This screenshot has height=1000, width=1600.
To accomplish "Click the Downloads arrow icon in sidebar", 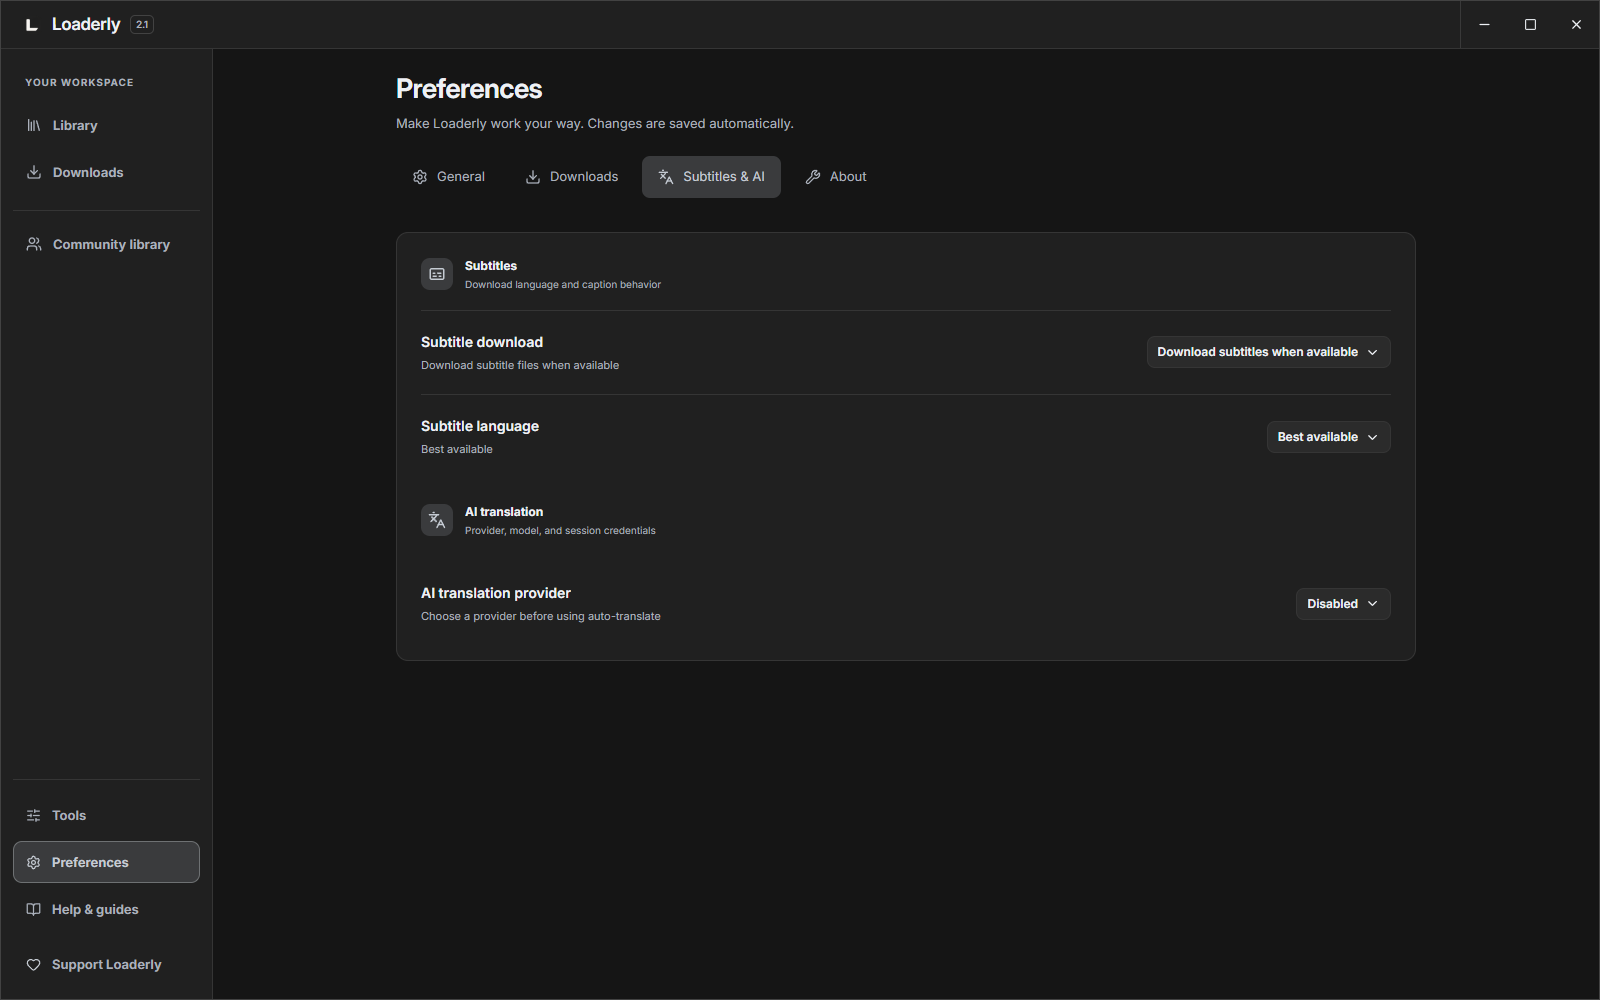I will (x=34, y=172).
